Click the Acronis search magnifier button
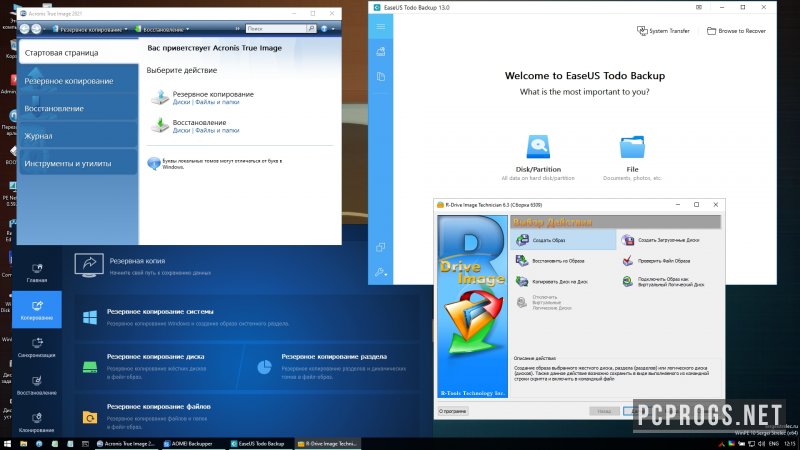 coord(311,29)
